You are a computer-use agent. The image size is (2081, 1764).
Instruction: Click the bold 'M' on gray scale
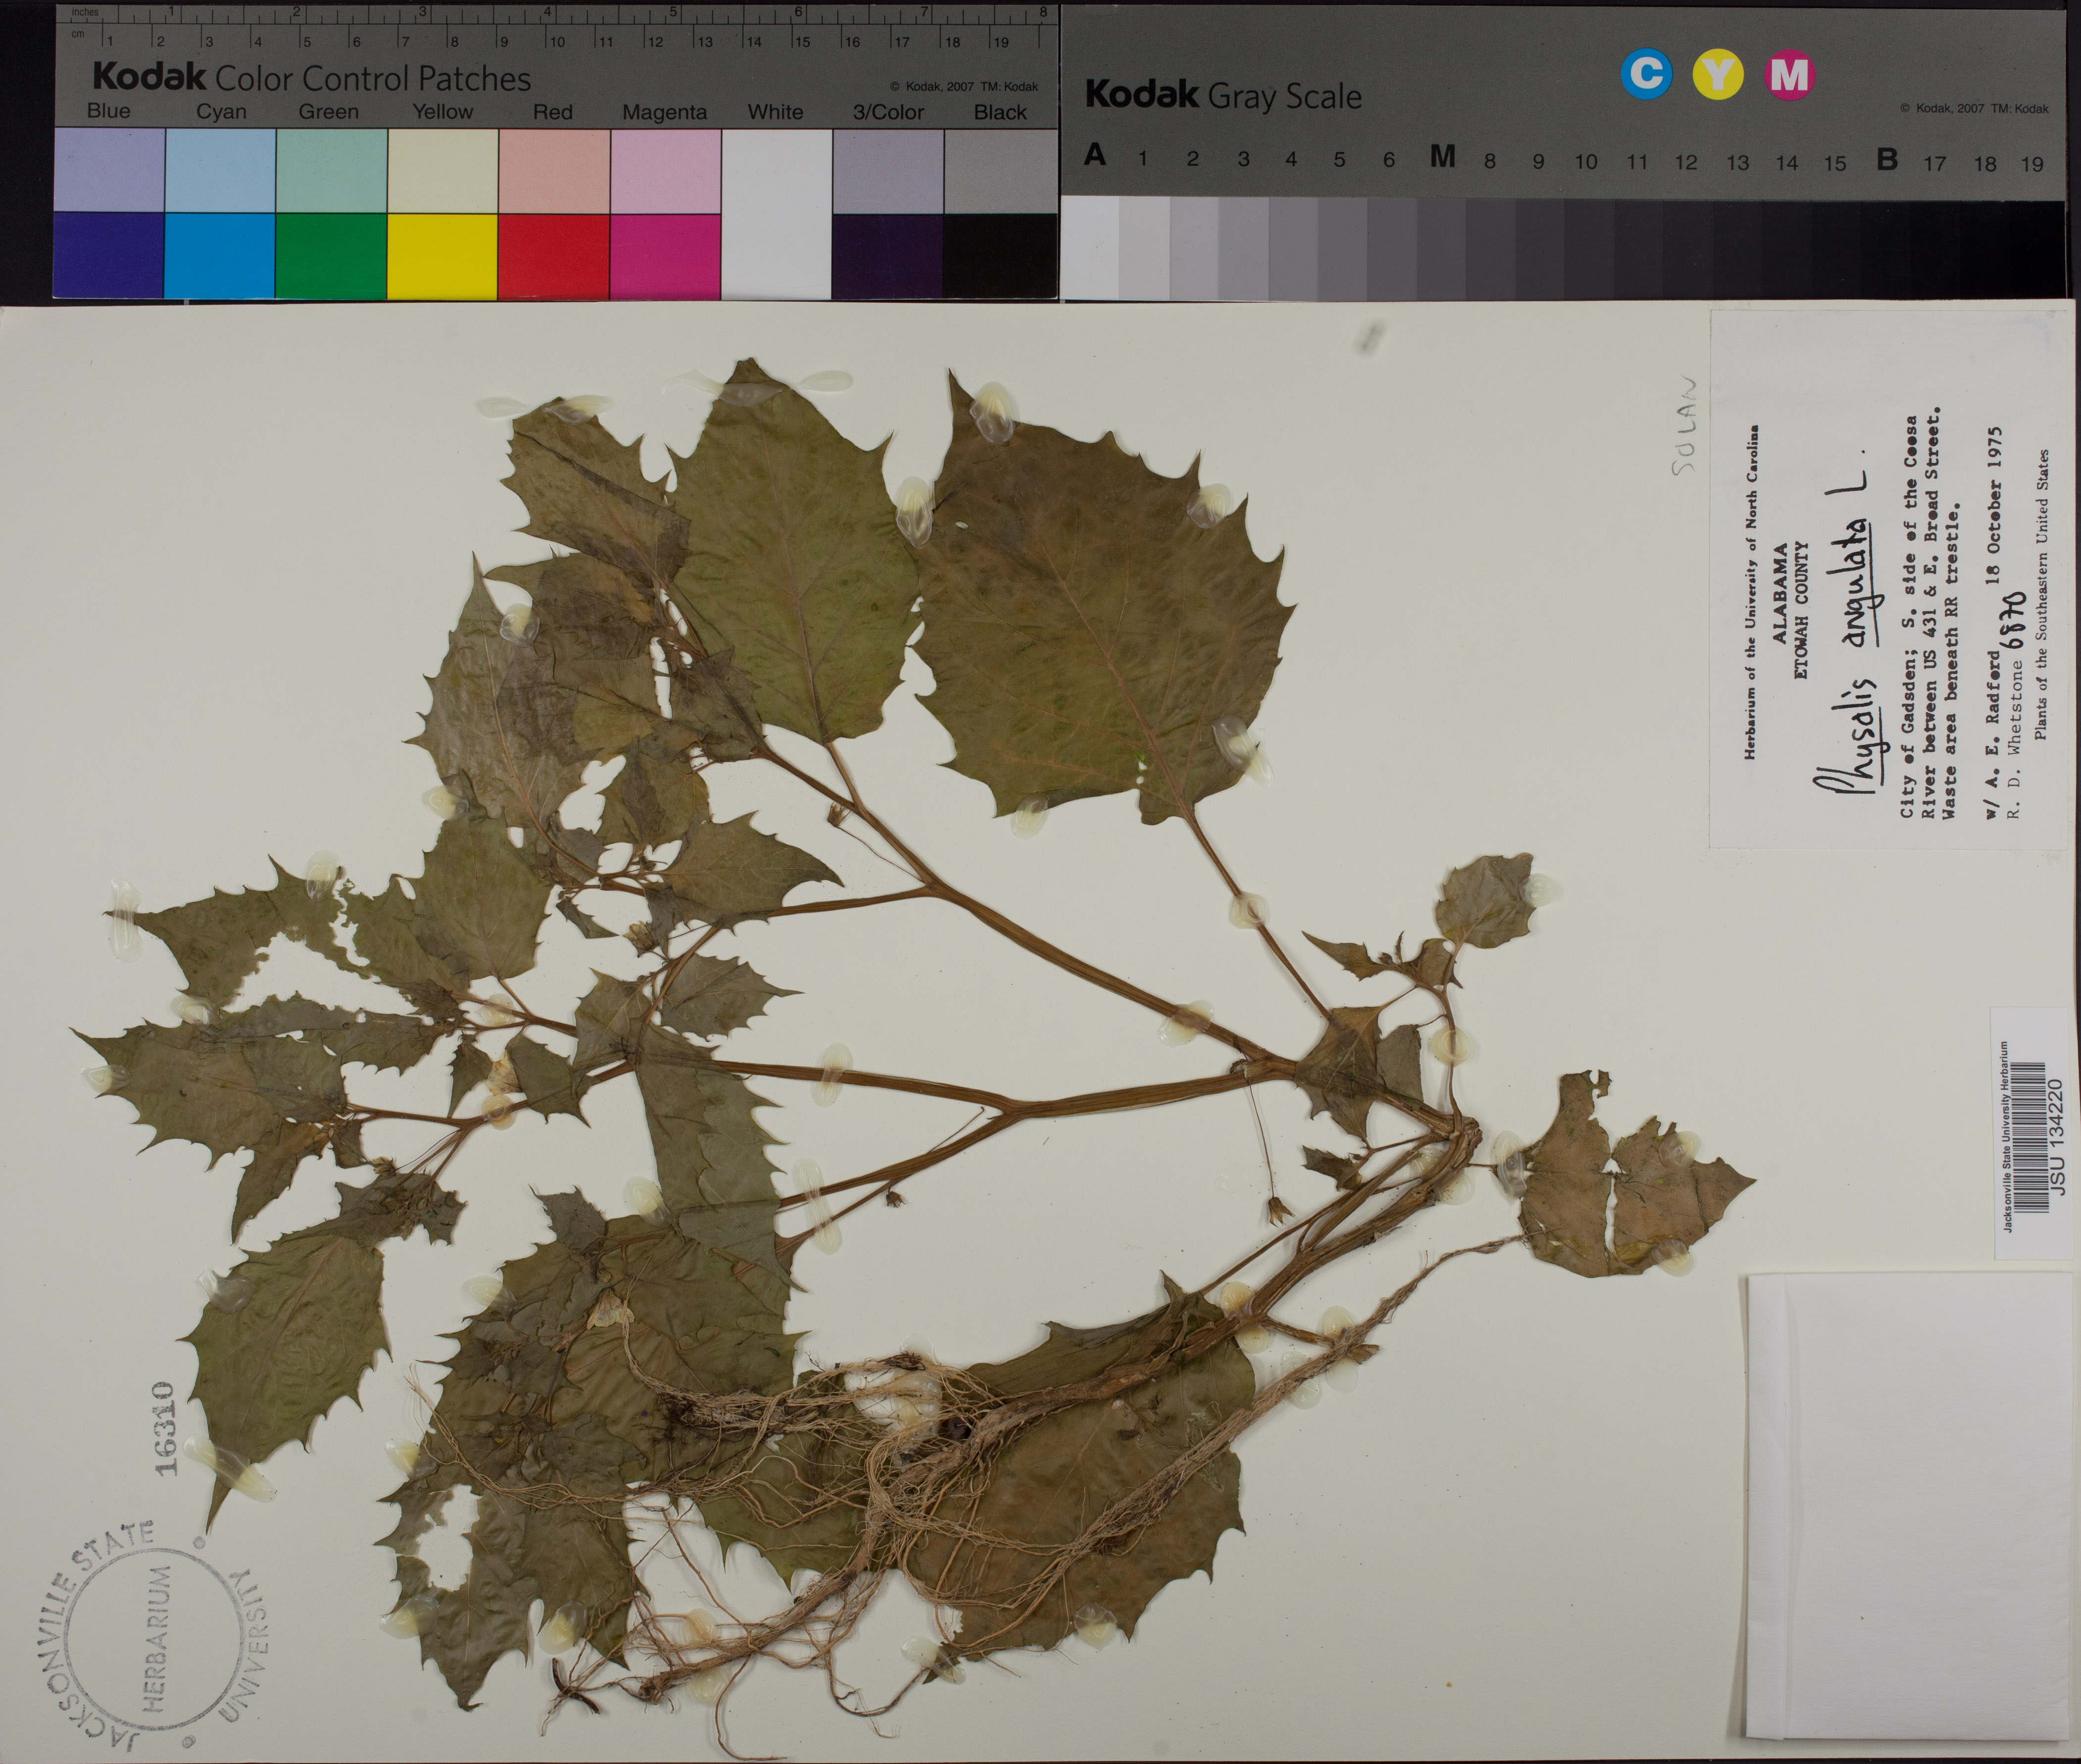1441,157
